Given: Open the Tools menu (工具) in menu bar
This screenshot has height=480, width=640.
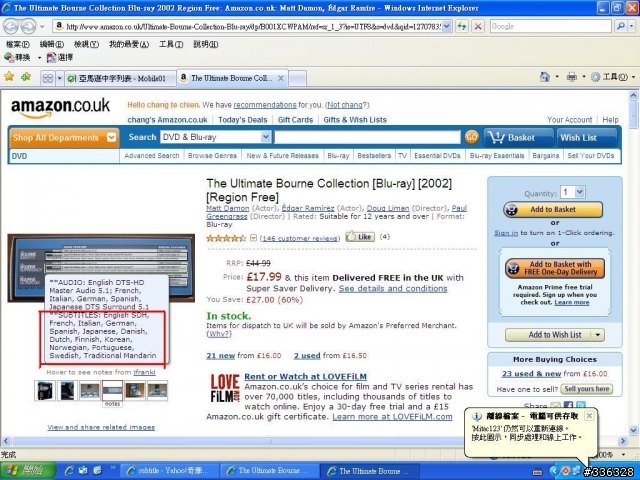Looking at the screenshot, I should [x=171, y=44].
